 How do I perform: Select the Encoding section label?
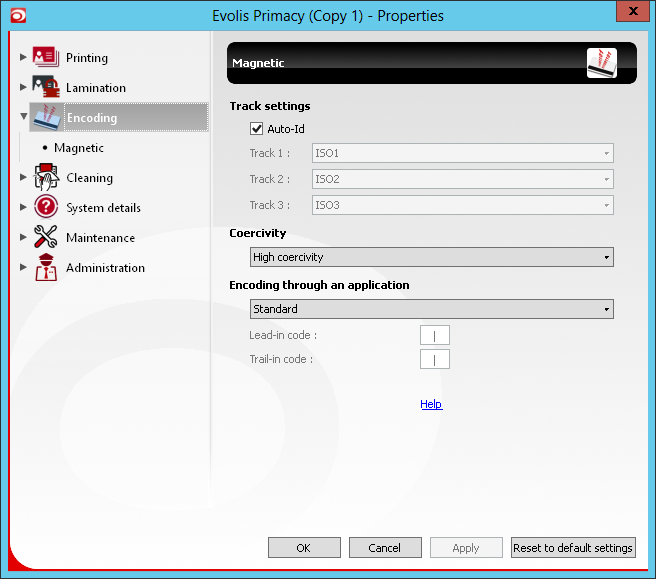[92, 118]
